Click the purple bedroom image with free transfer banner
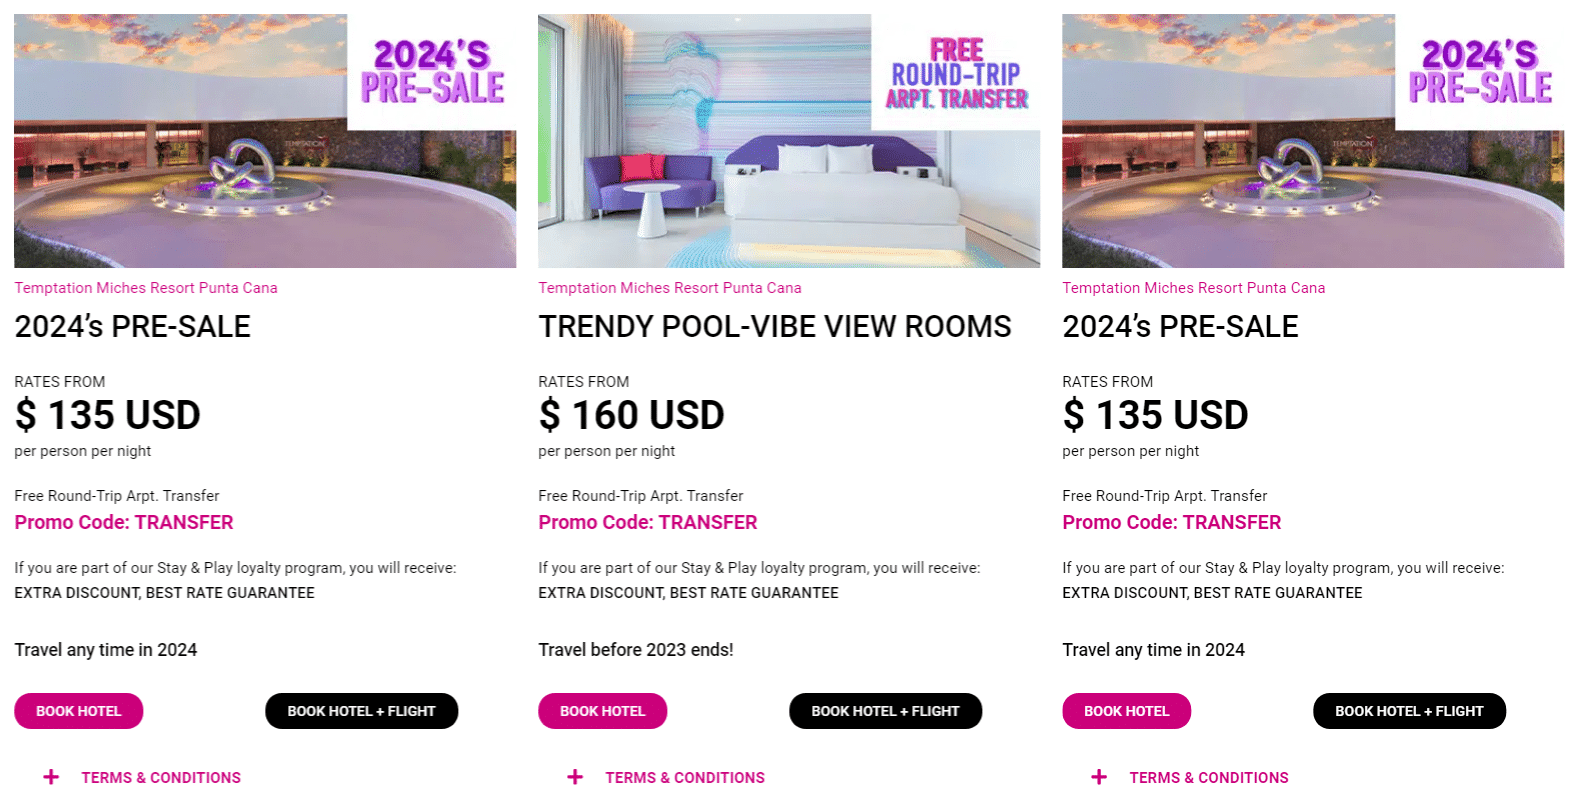The image size is (1578, 806). 789,141
